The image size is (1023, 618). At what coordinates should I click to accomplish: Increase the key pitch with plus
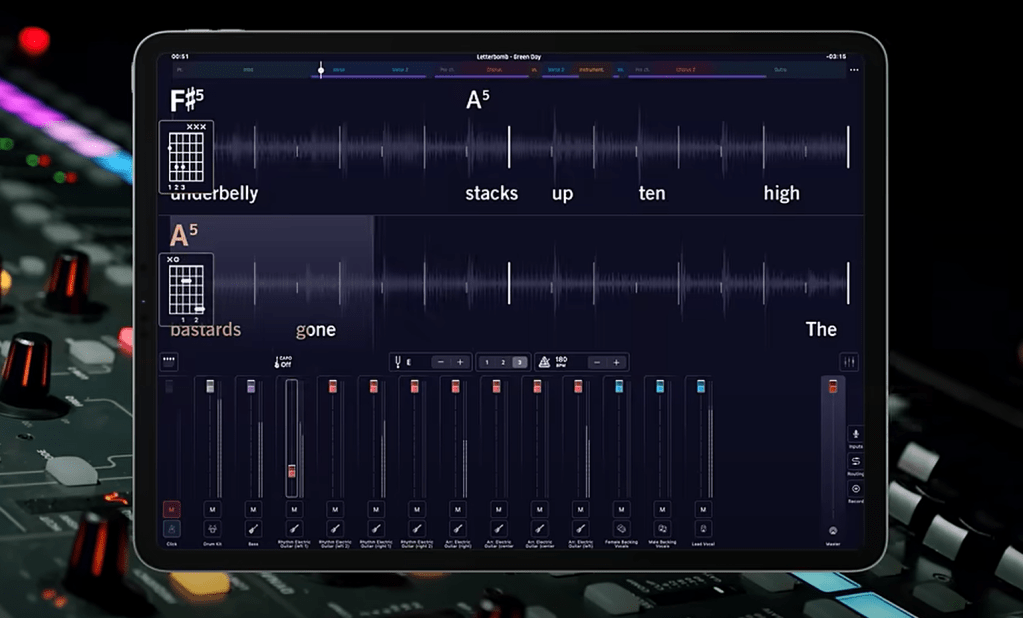coord(460,362)
